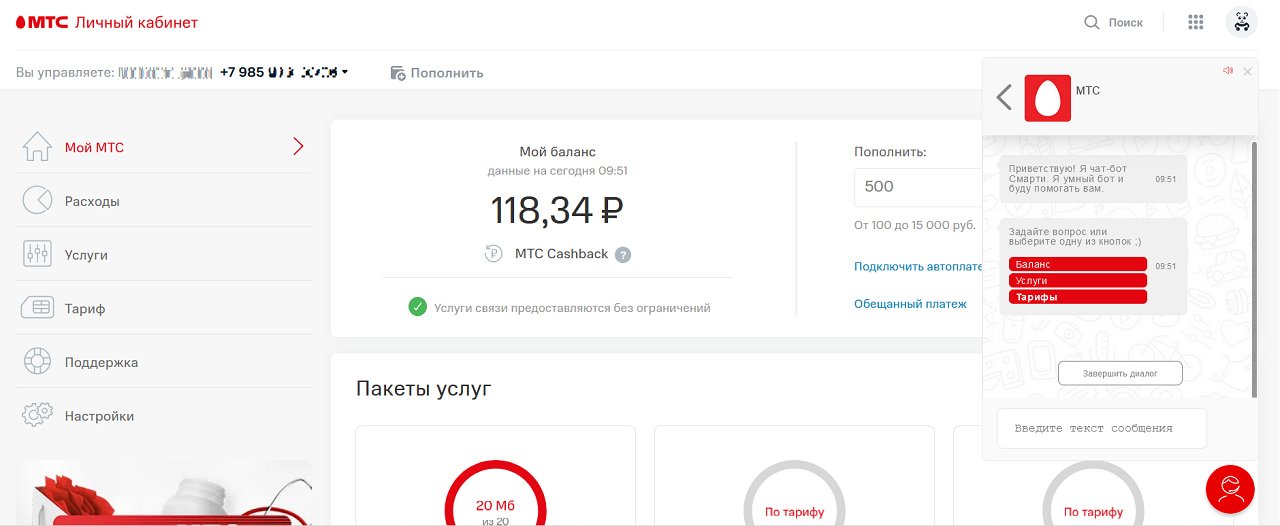Click the text данные на сегодня 09:51
The width and height of the screenshot is (1280, 526).
pyautogui.click(x=558, y=171)
